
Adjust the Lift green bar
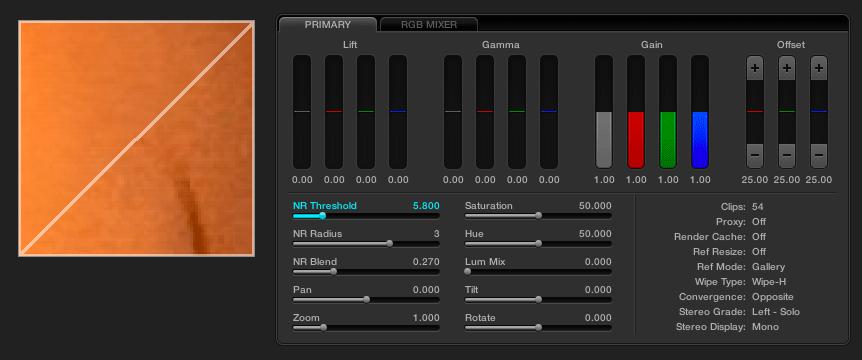coord(366,112)
